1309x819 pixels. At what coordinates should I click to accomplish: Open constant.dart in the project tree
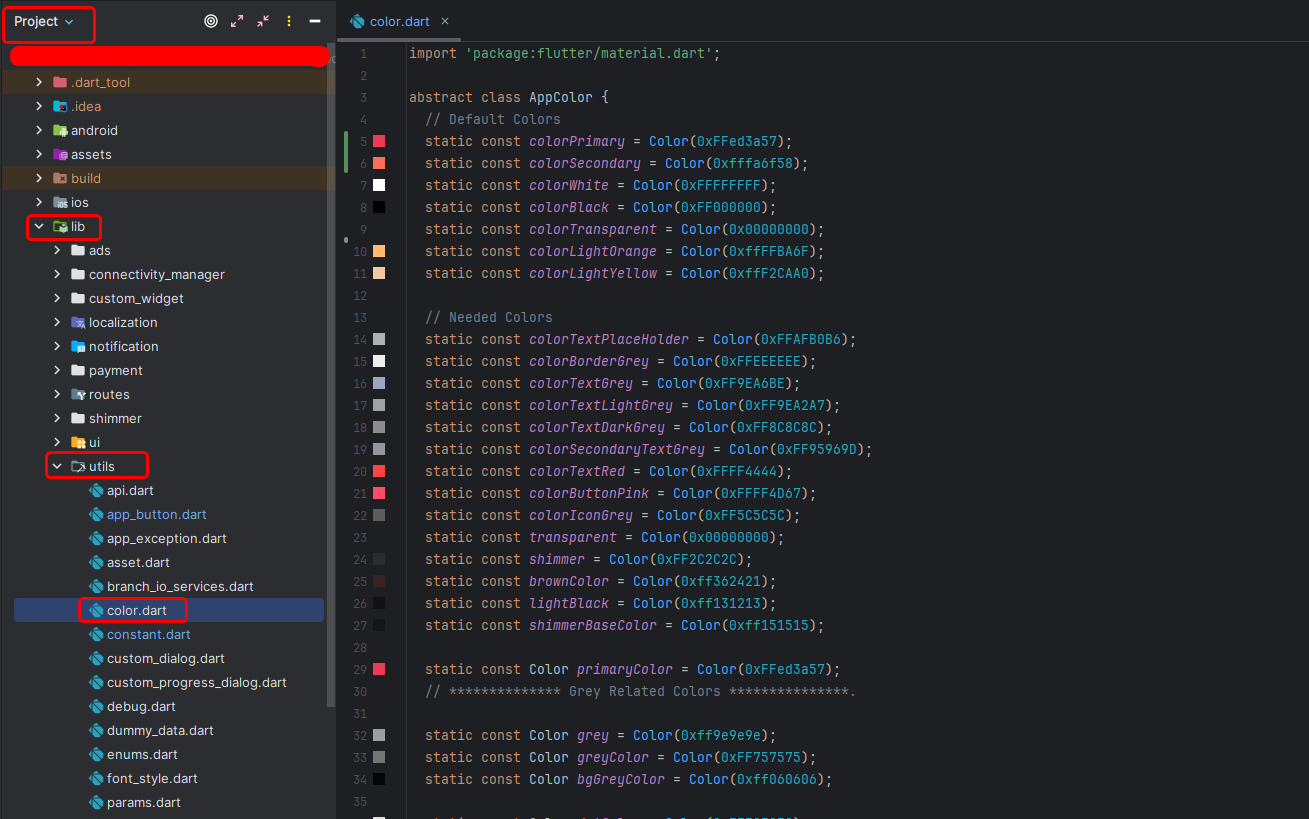point(148,634)
